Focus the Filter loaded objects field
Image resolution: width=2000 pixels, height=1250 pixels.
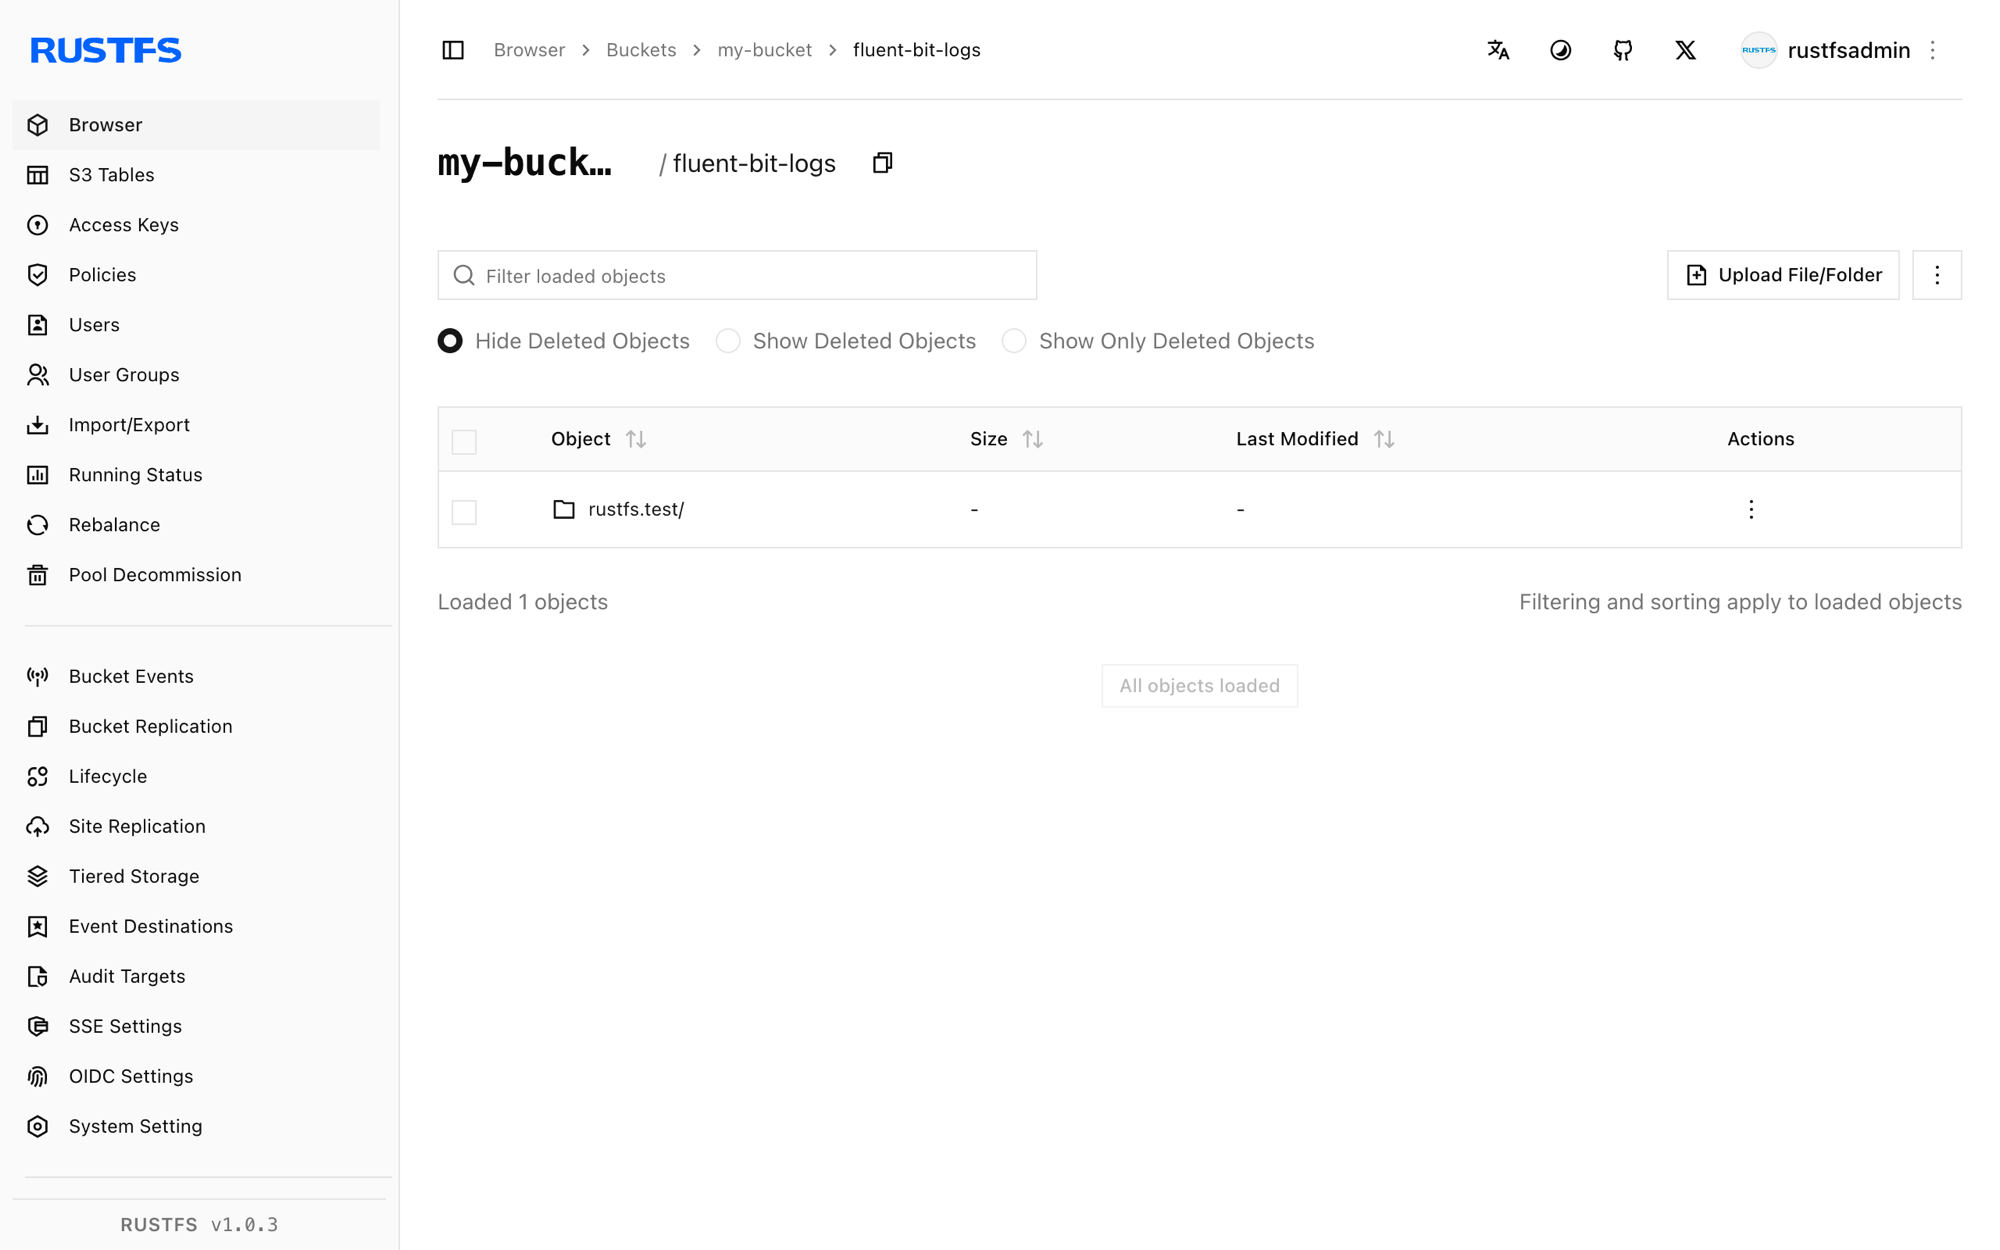coord(737,275)
